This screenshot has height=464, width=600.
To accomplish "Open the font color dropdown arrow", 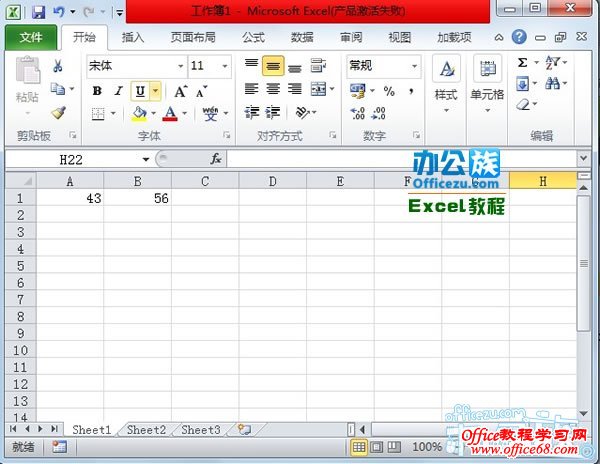I will click(184, 113).
